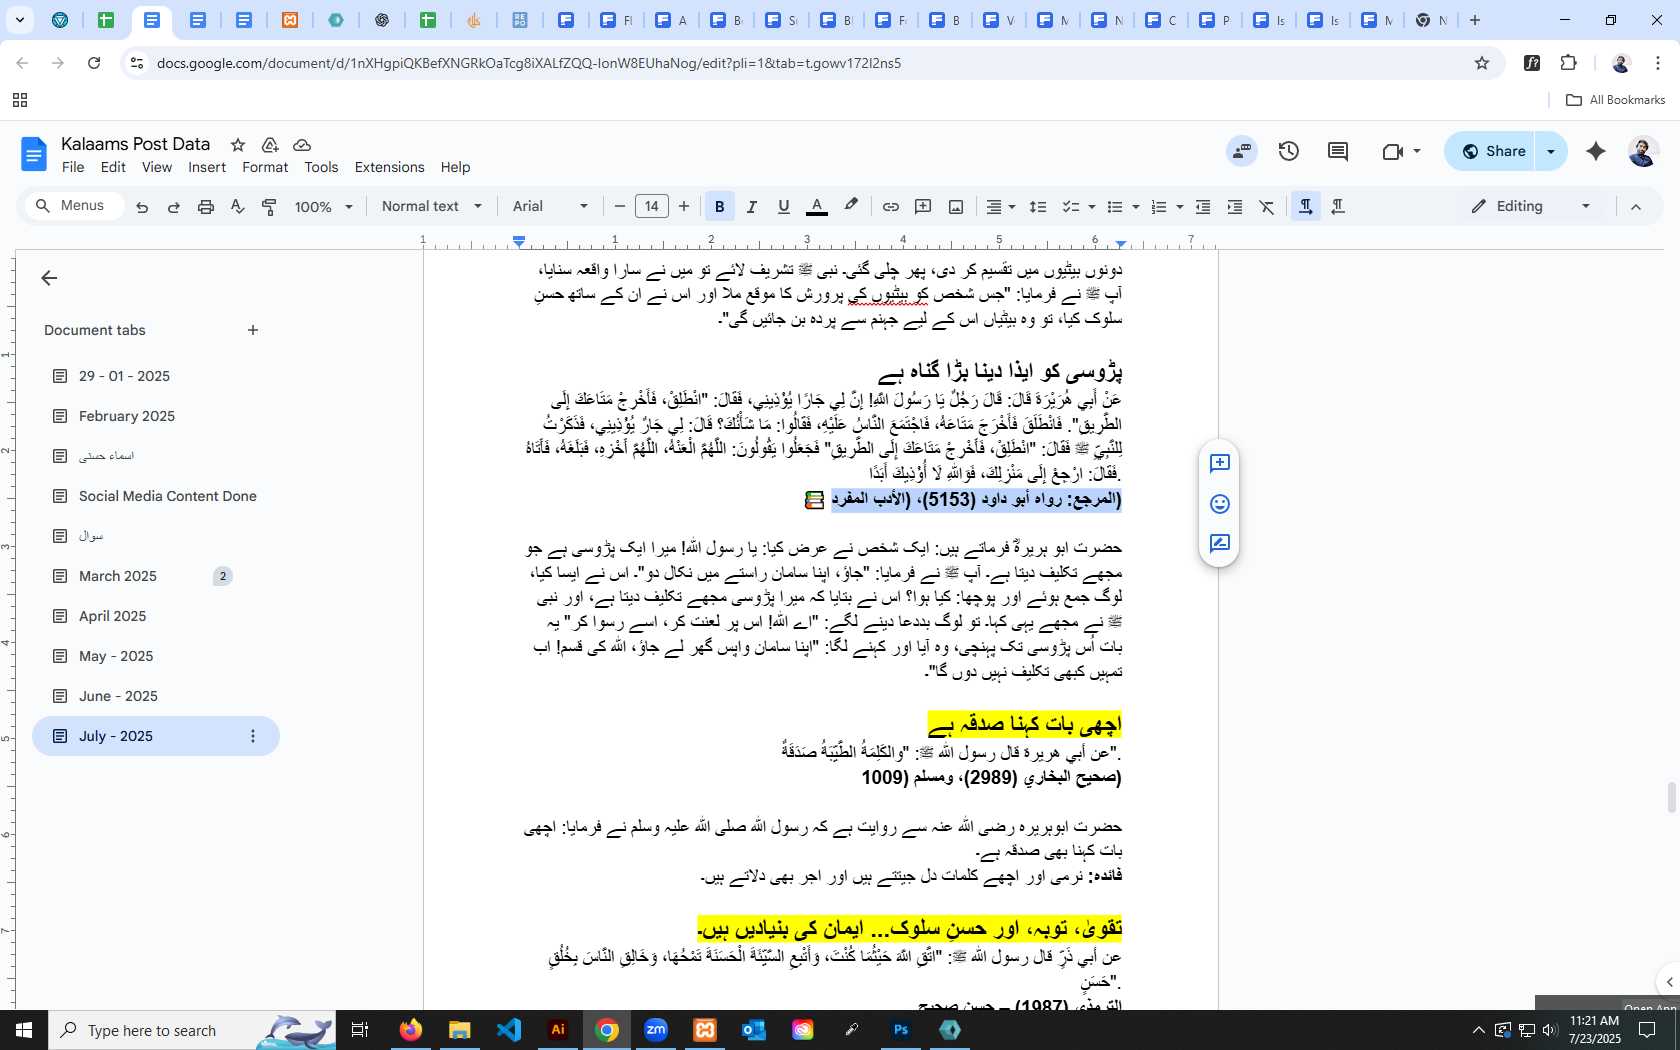Open line and paragraph spacing
Screen dimensions: 1680x1050
[x=1038, y=207]
